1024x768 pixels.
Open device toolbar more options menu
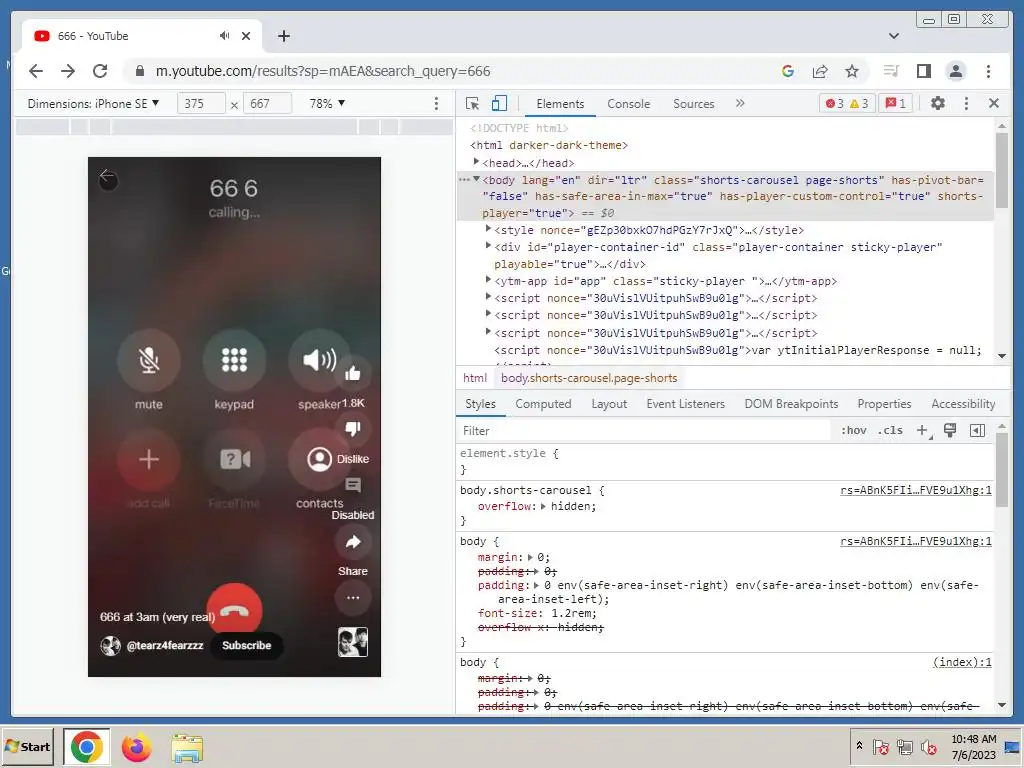coord(436,103)
